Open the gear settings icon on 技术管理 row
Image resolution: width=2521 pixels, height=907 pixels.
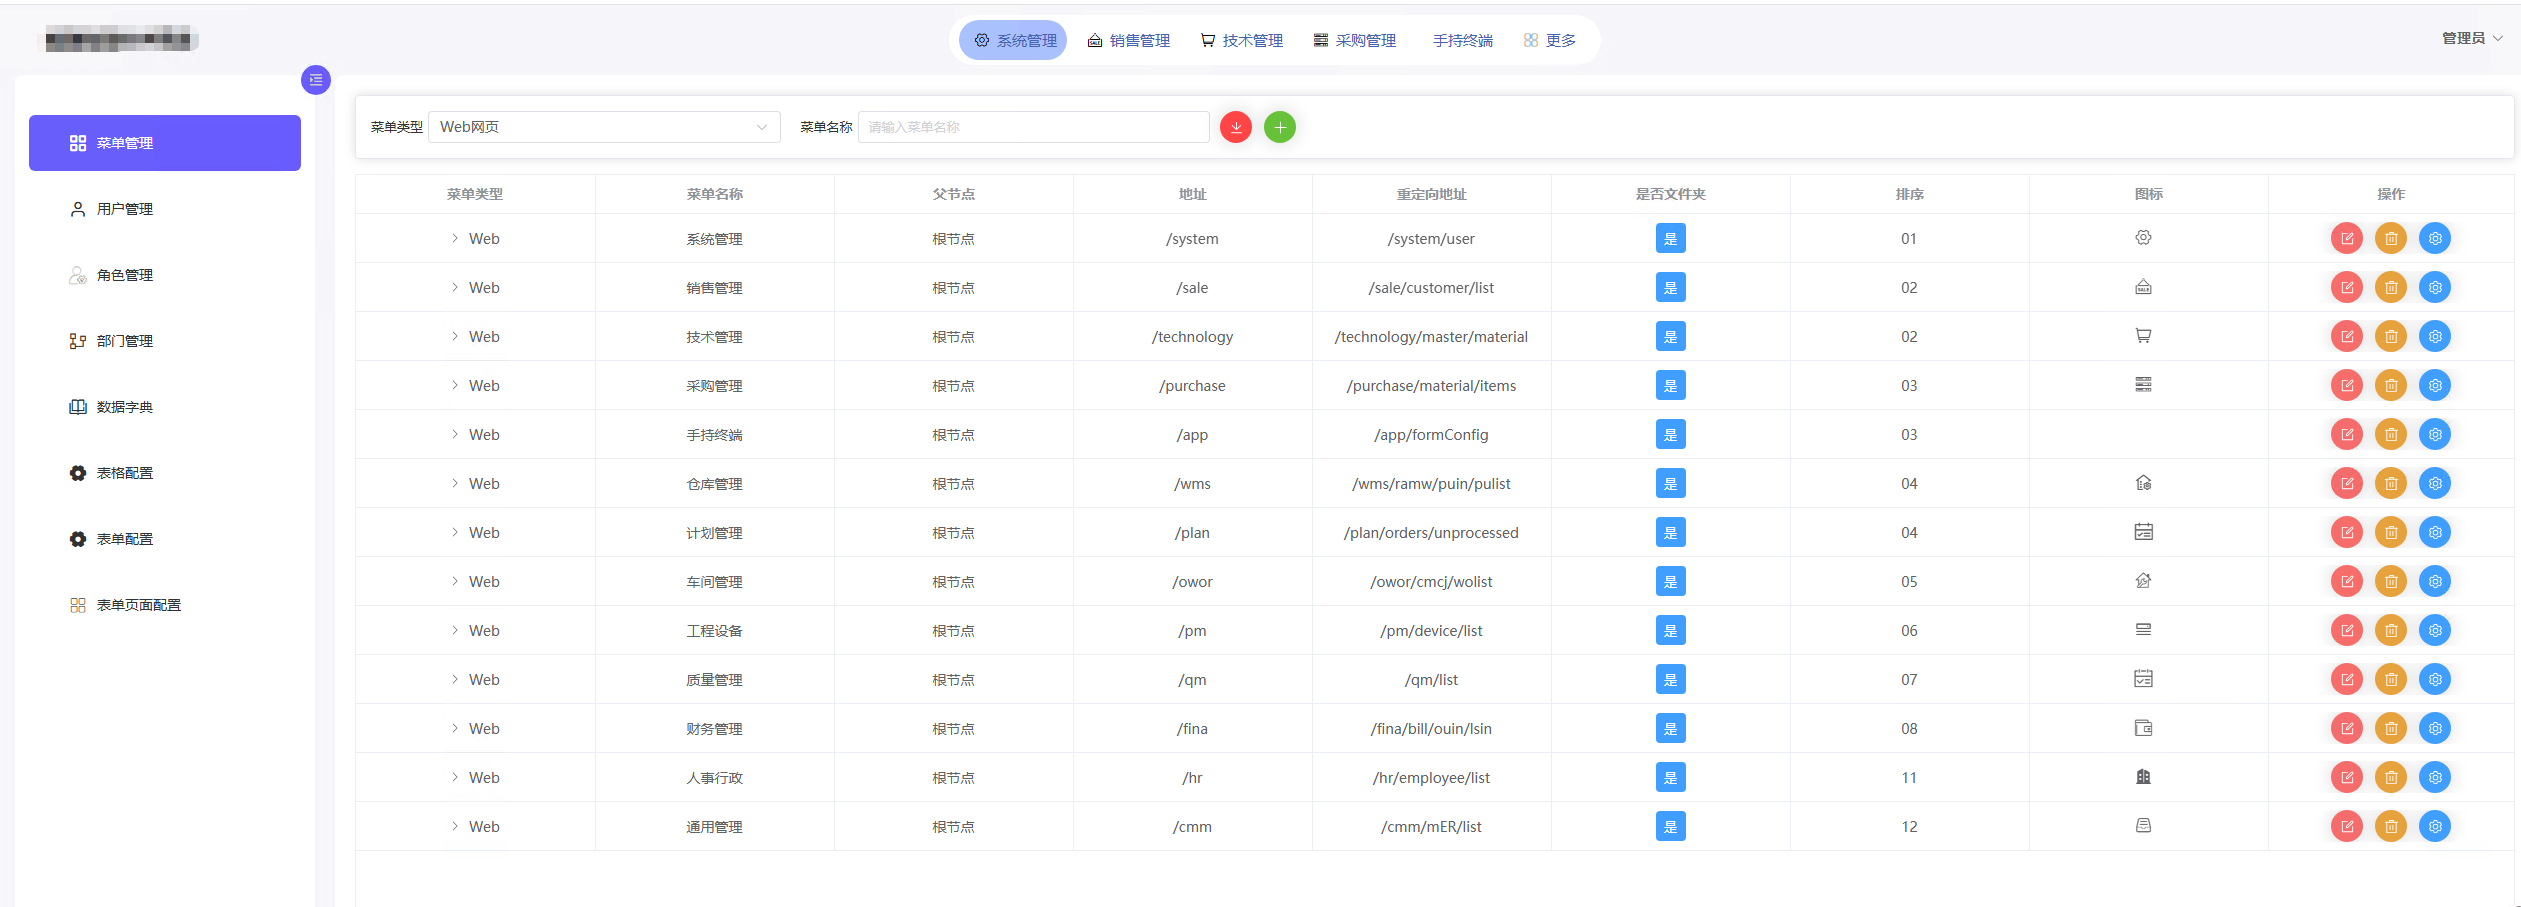coord(2436,336)
